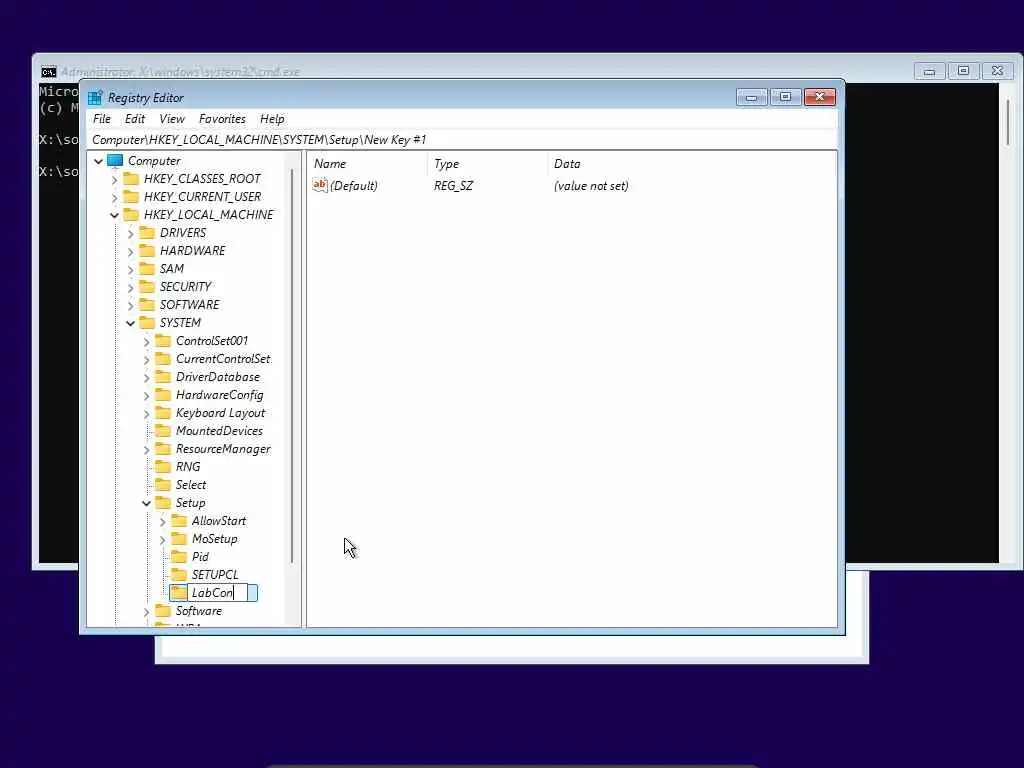This screenshot has width=1024, height=768.
Task: Collapse the SYSTEM key
Action: 131,323
